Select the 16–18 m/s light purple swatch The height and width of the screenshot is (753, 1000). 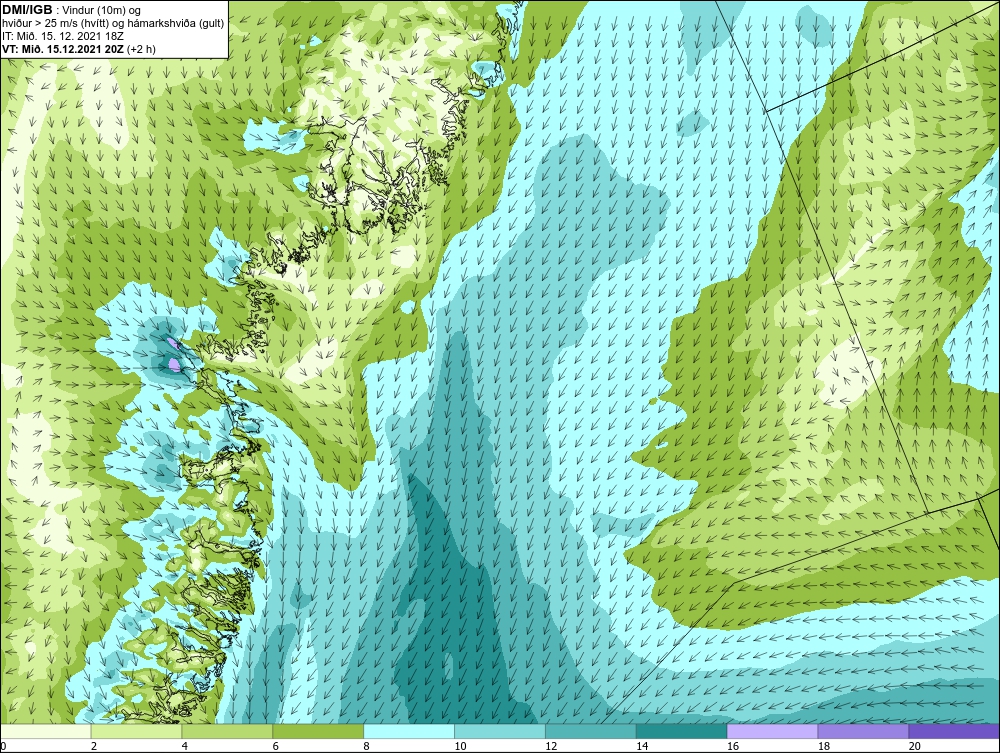click(772, 731)
